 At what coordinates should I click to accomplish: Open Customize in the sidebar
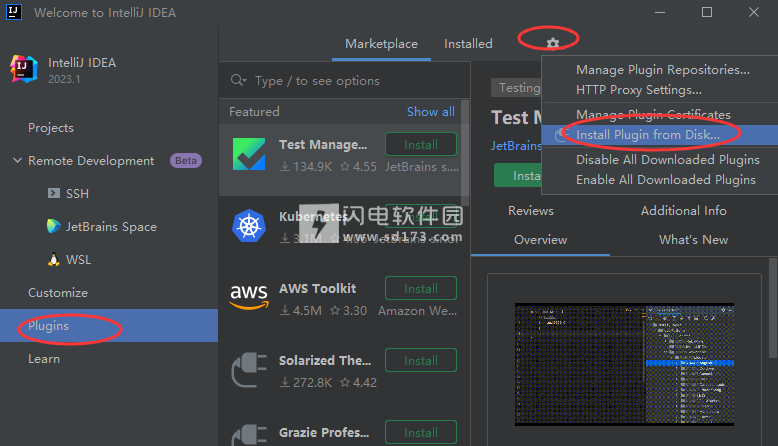(58, 293)
